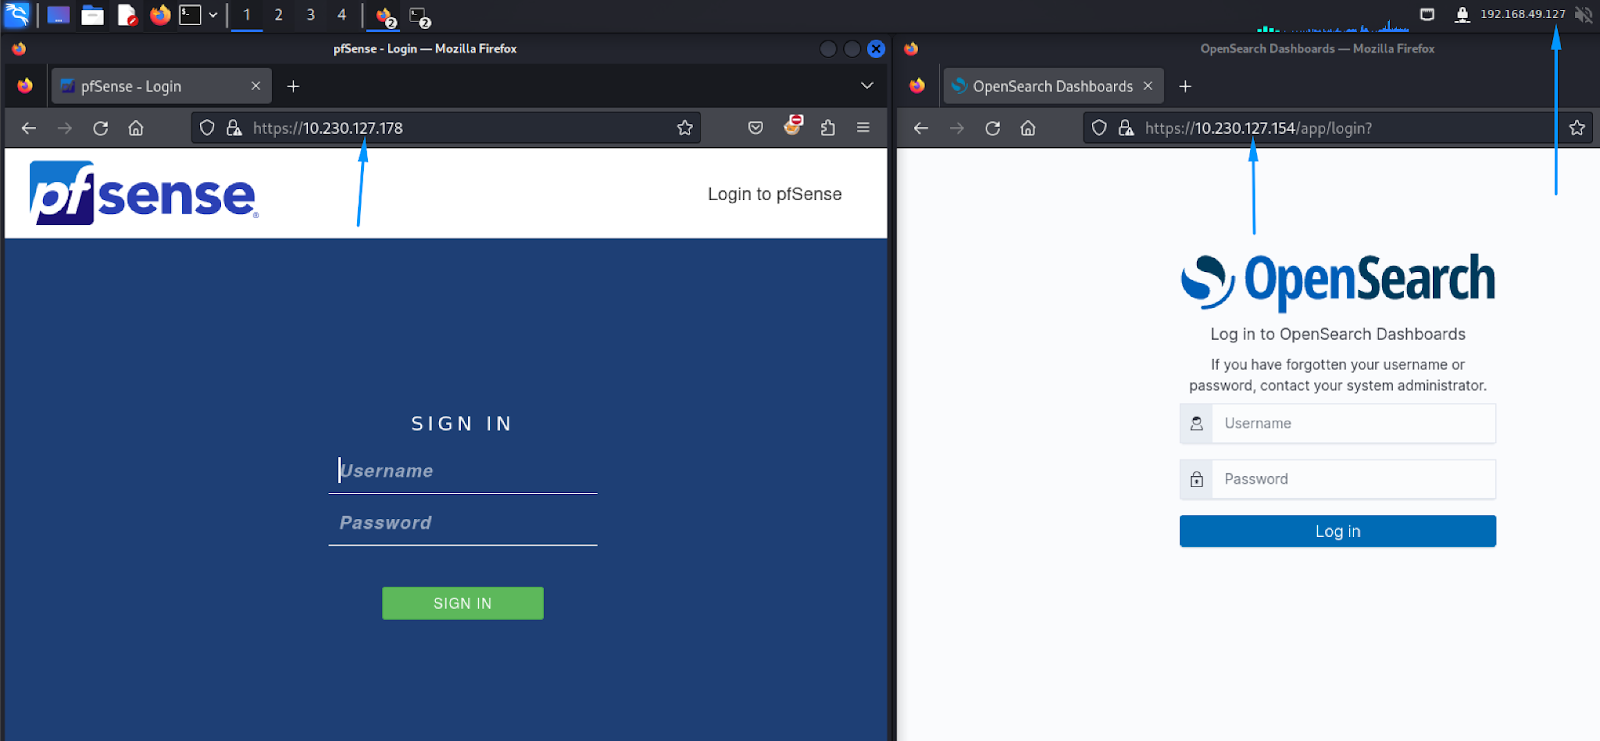Open the Extensions puzzle icon

point(828,128)
